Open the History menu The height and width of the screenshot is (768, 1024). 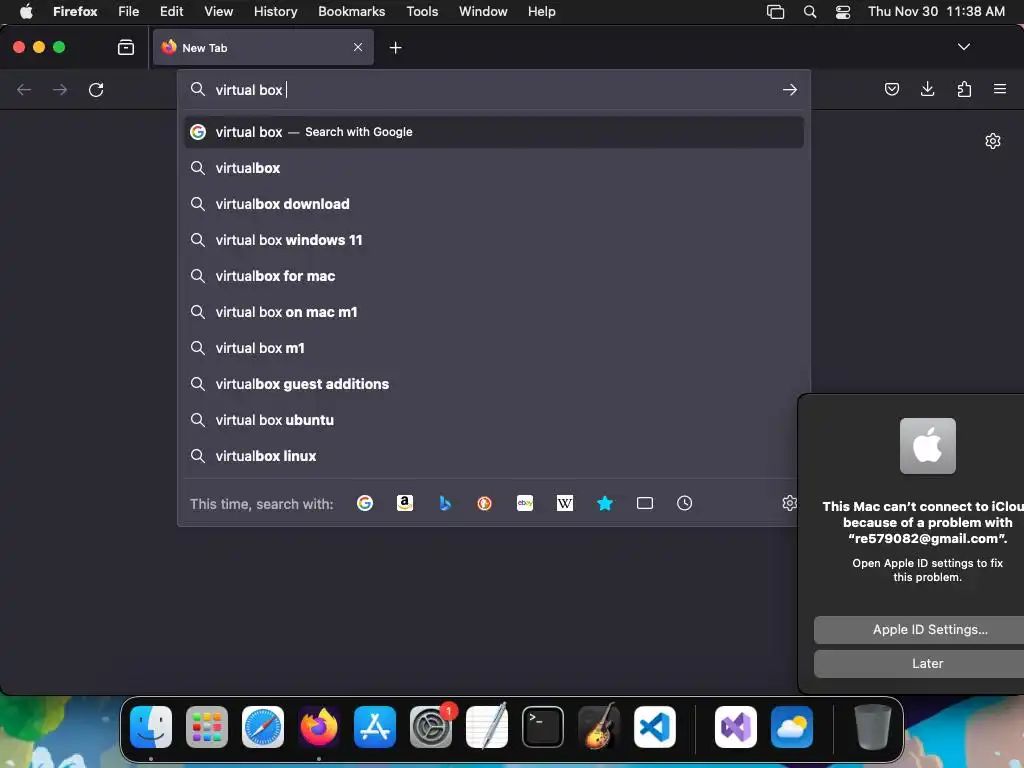pos(276,11)
